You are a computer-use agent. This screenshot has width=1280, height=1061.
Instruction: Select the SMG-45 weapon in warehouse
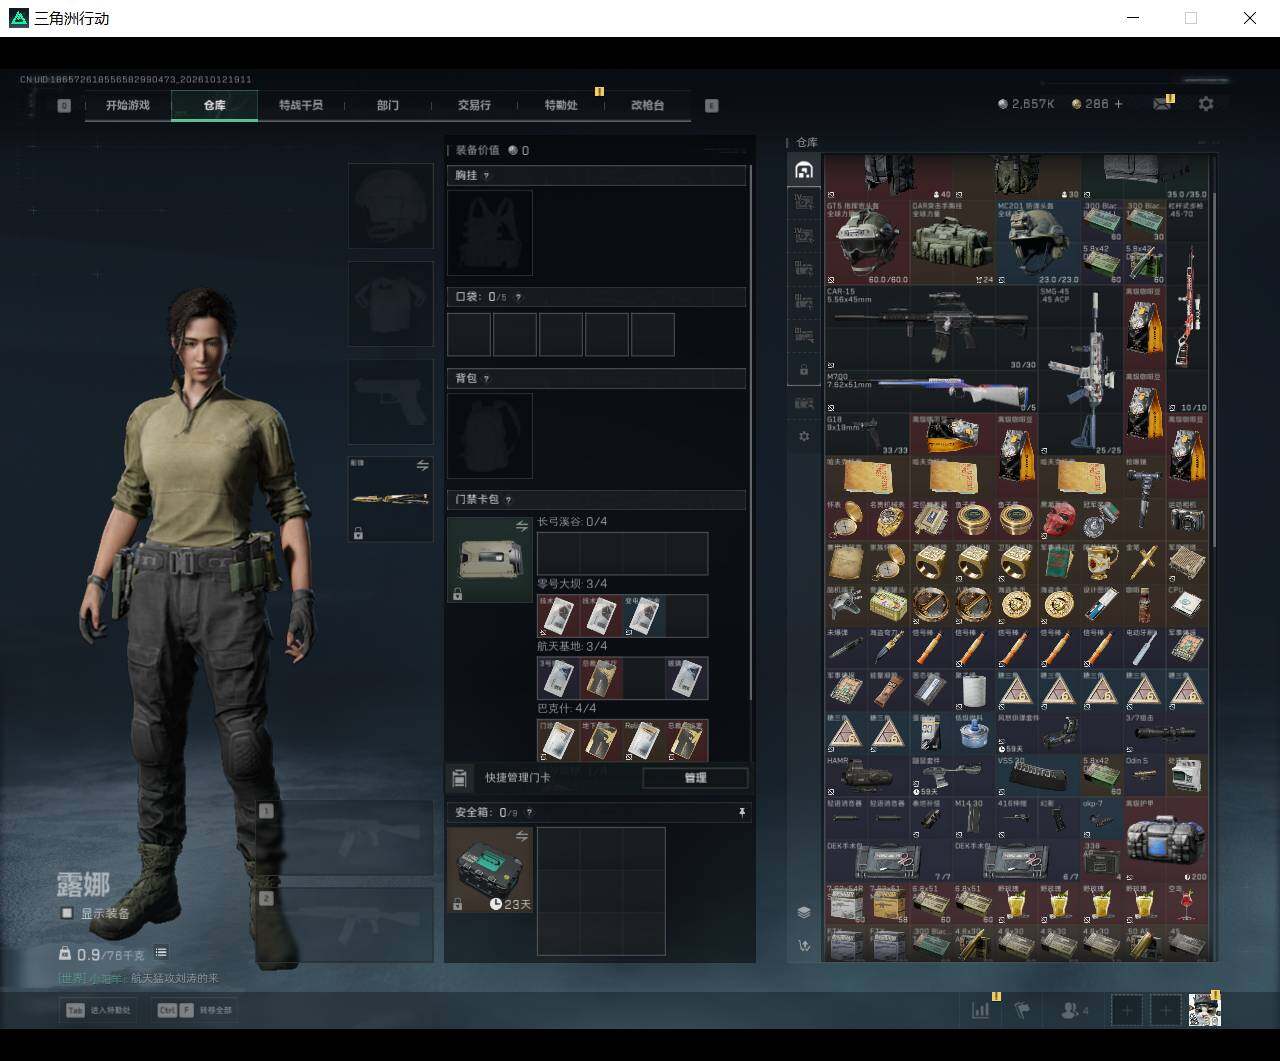coord(1080,370)
